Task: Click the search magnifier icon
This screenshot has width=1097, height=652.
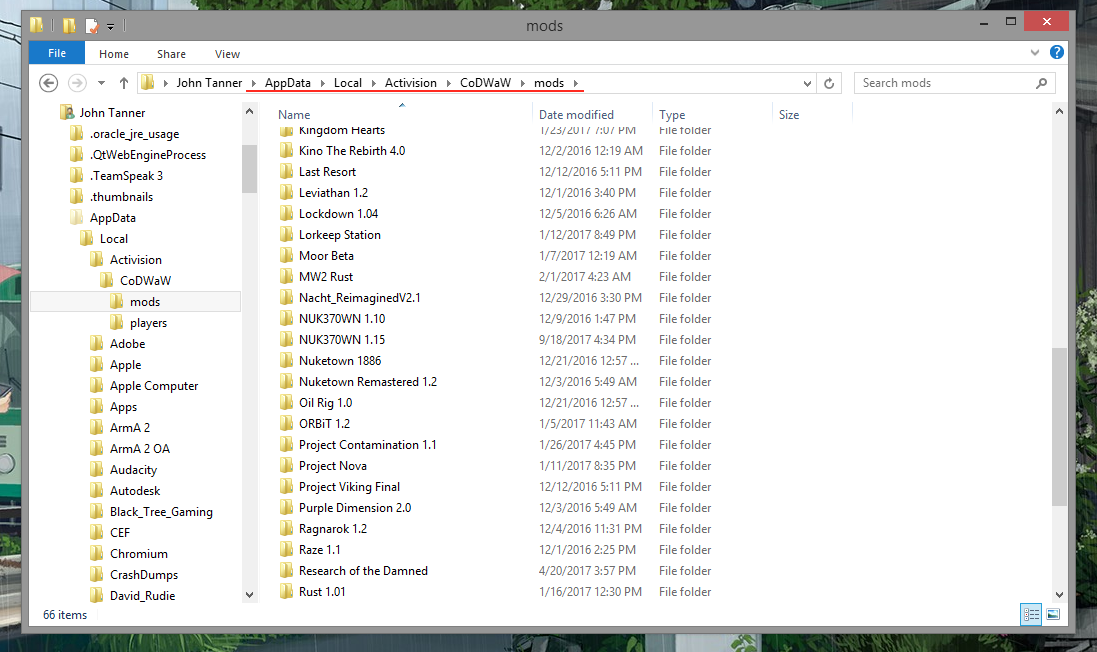Action: (x=1041, y=83)
